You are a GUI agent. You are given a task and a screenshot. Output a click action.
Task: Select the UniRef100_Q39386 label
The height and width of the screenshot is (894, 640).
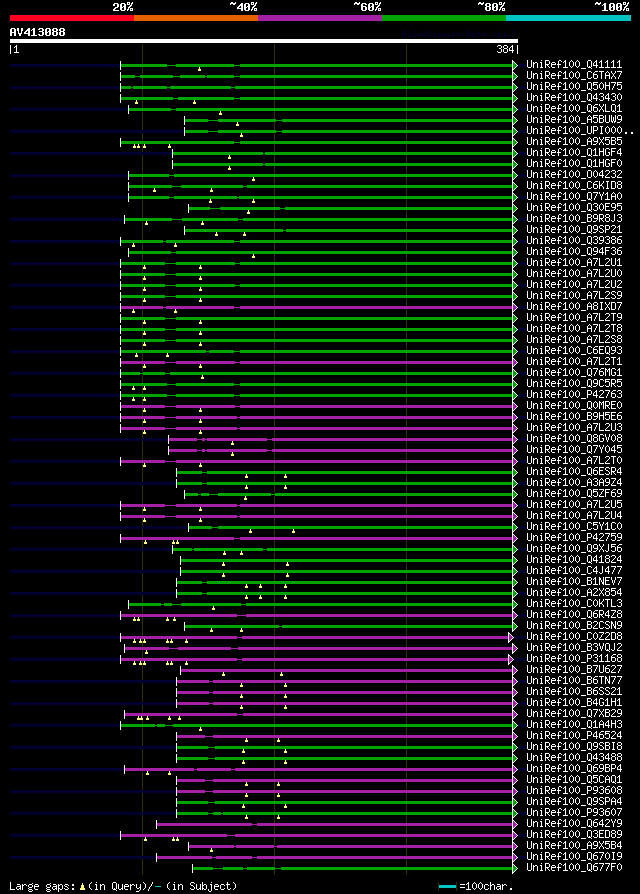pyautogui.click(x=574, y=241)
